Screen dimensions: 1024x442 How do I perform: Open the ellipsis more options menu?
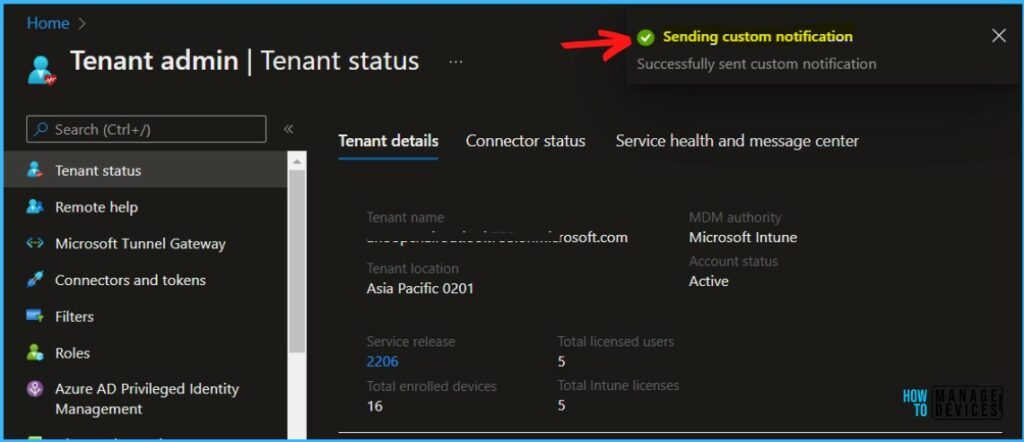[456, 61]
